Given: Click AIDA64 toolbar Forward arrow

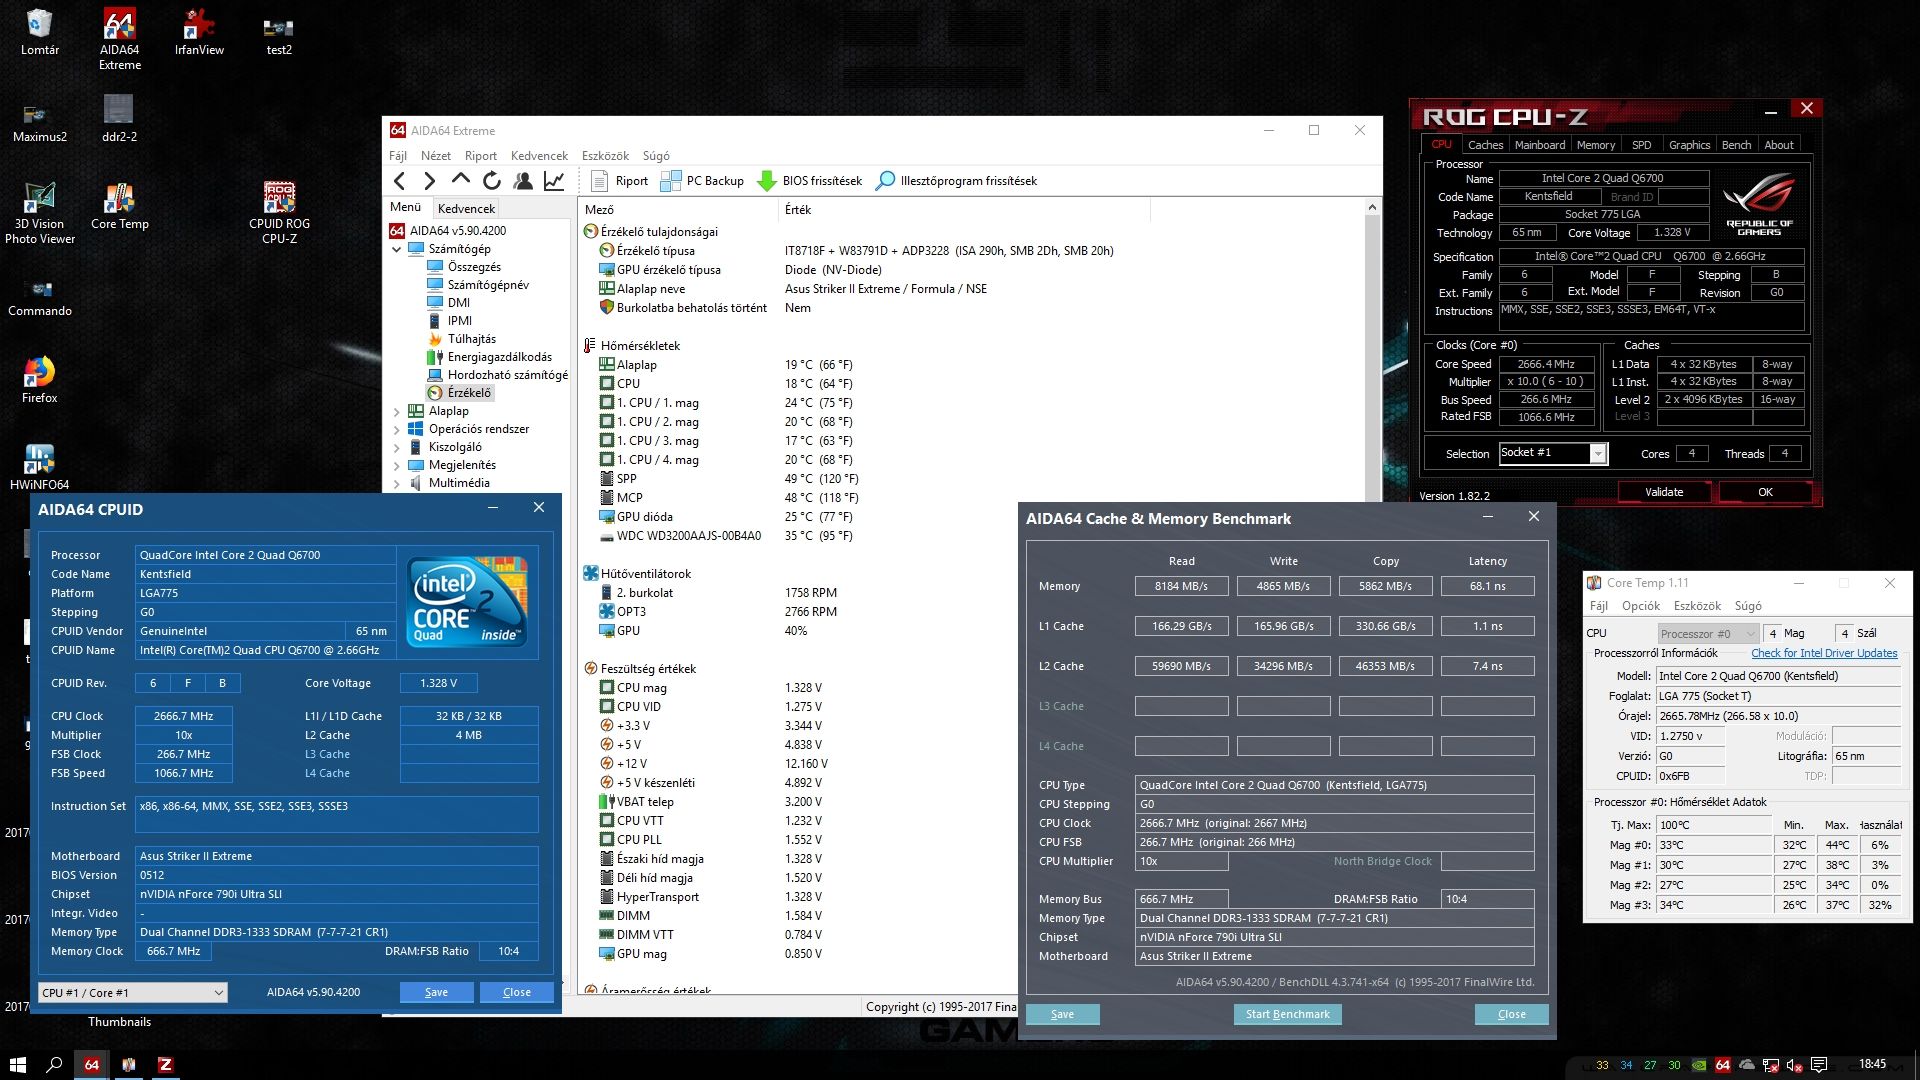Looking at the screenshot, I should (x=430, y=181).
